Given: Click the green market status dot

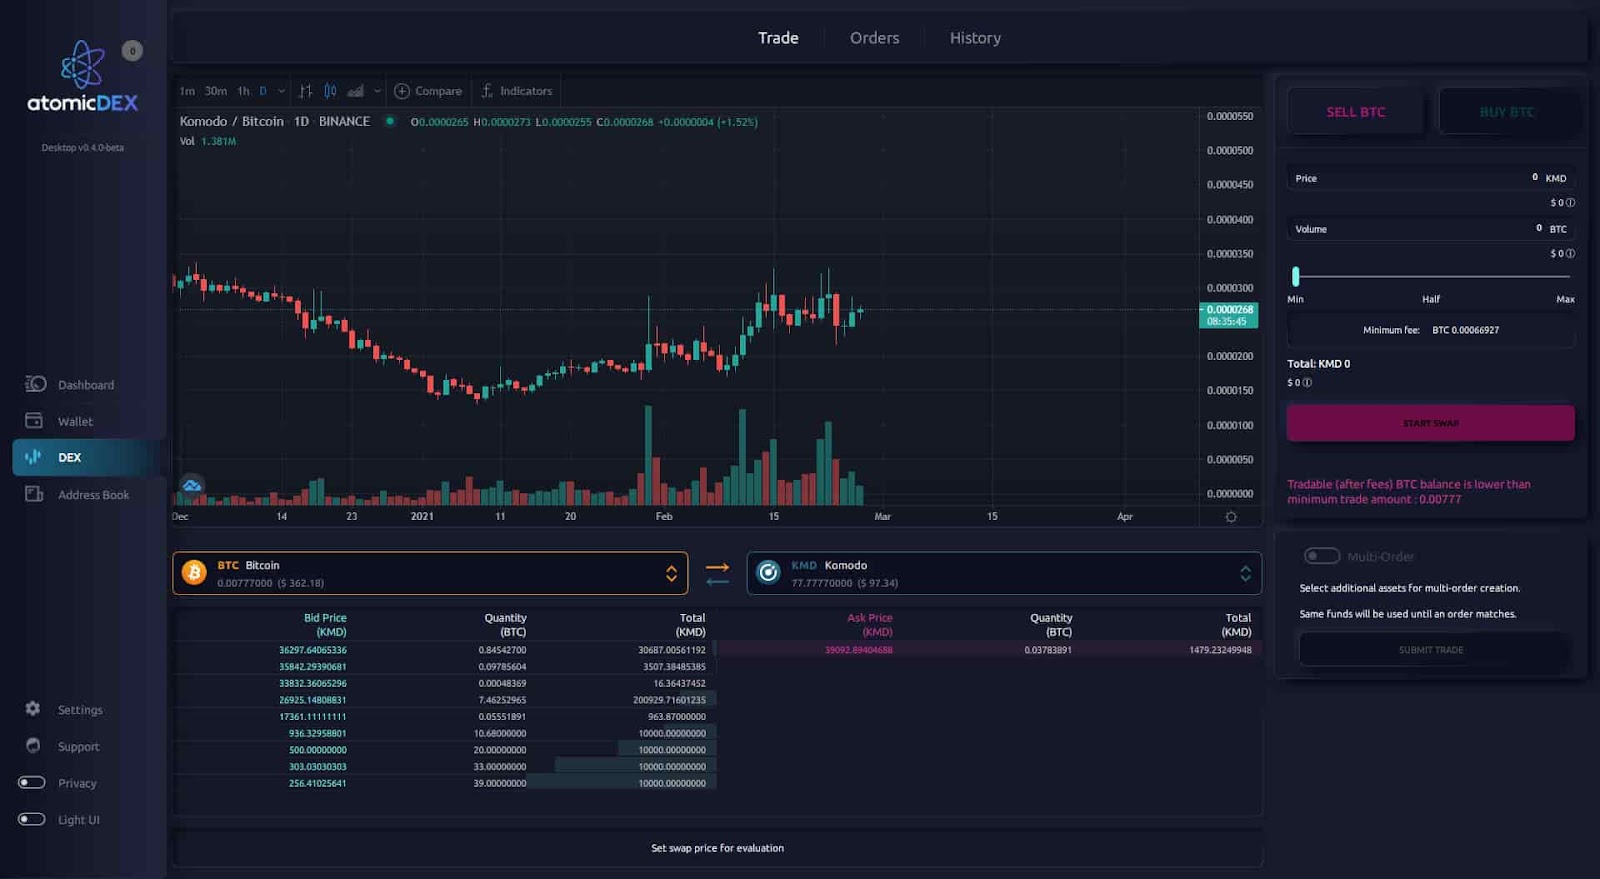Looking at the screenshot, I should pyautogui.click(x=389, y=122).
